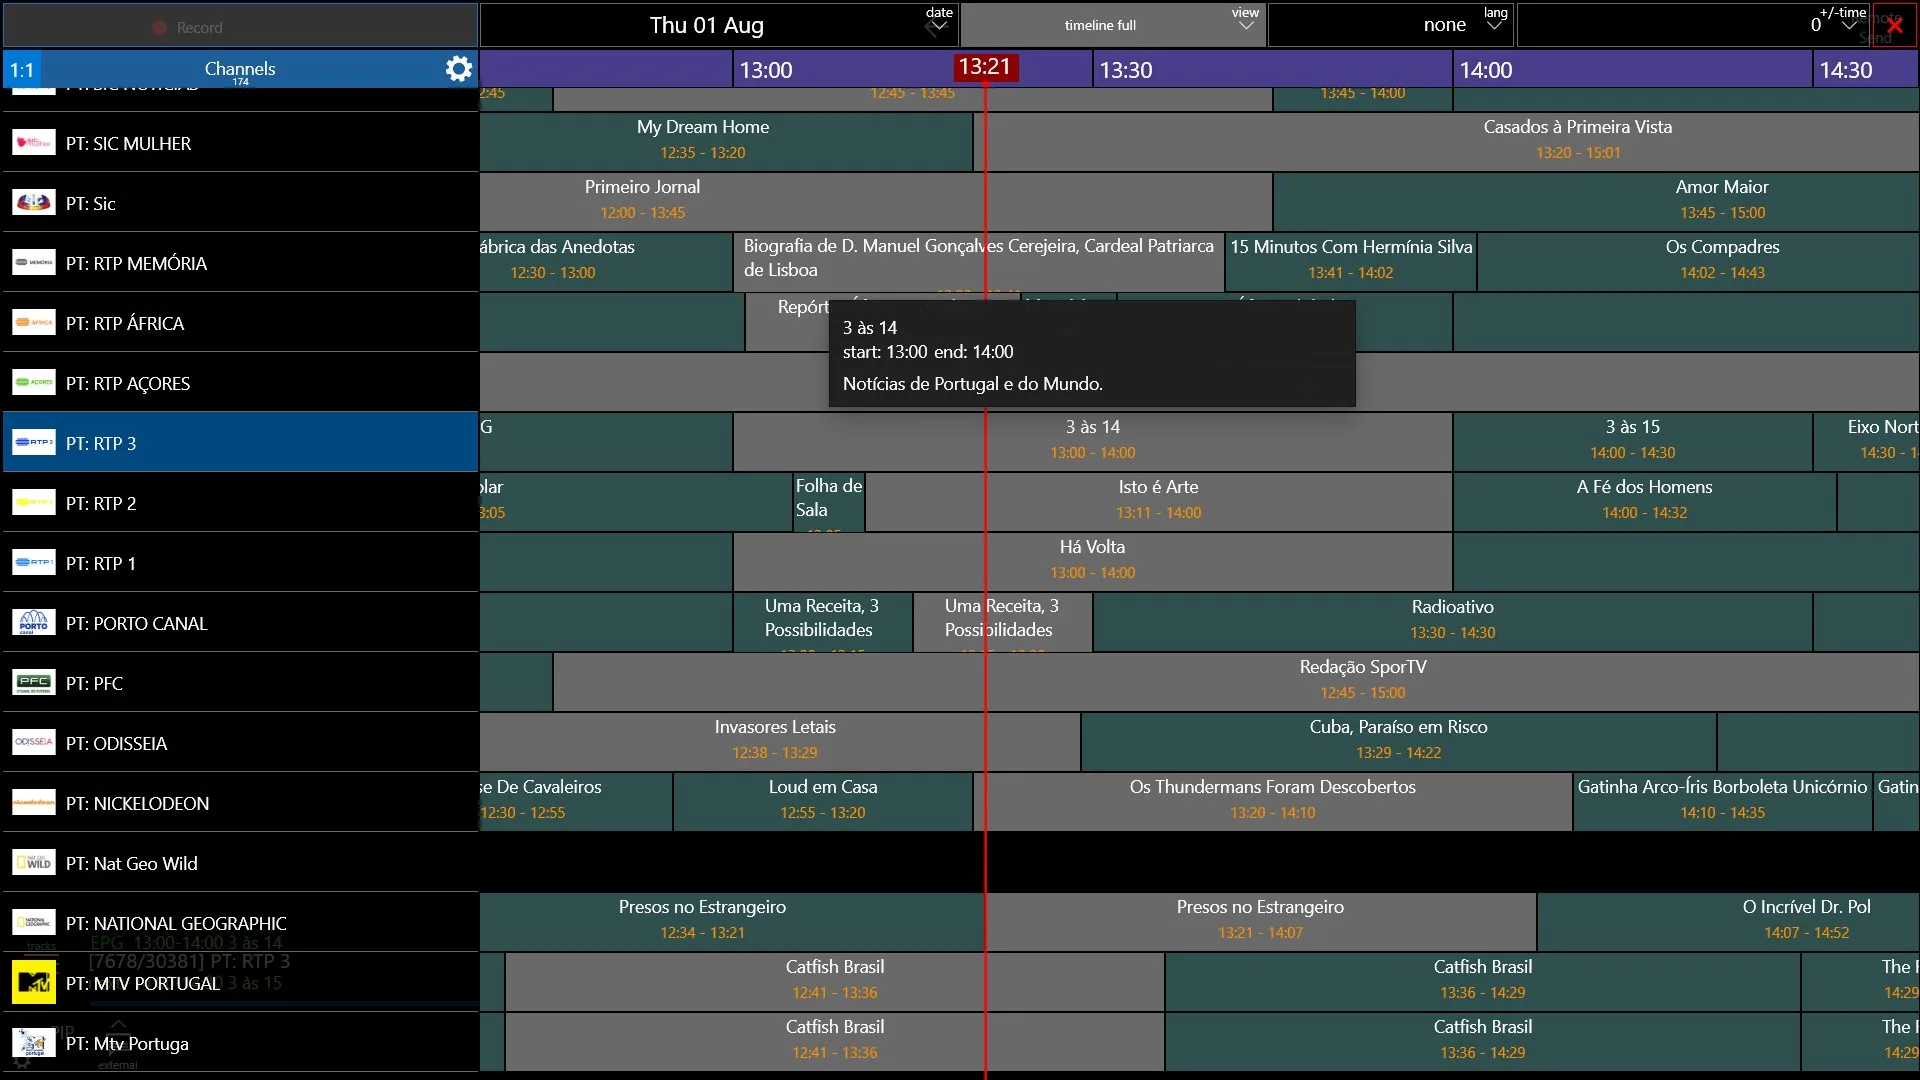Select Os Thundermans Foram Descobertos program
Viewport: 1920px width, 1080px height.
[x=1273, y=801]
